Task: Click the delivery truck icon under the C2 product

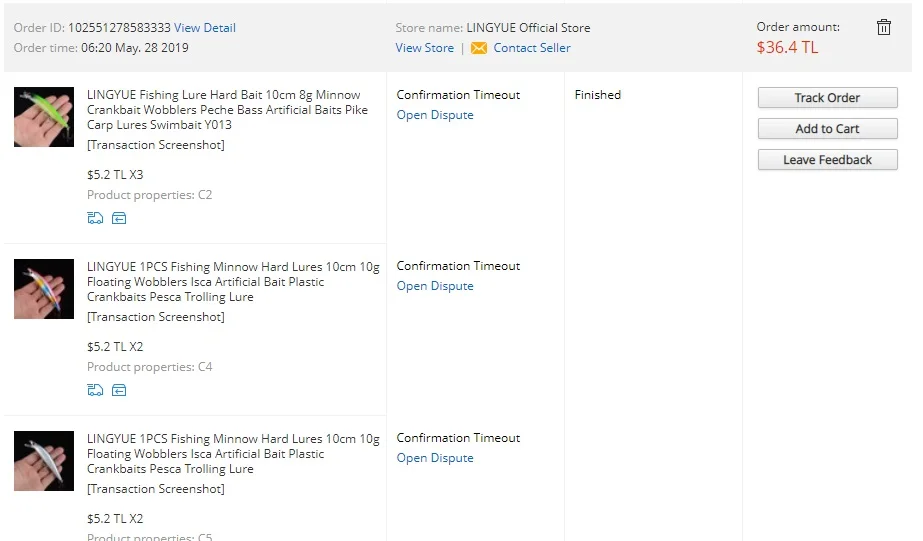Action: [x=95, y=218]
